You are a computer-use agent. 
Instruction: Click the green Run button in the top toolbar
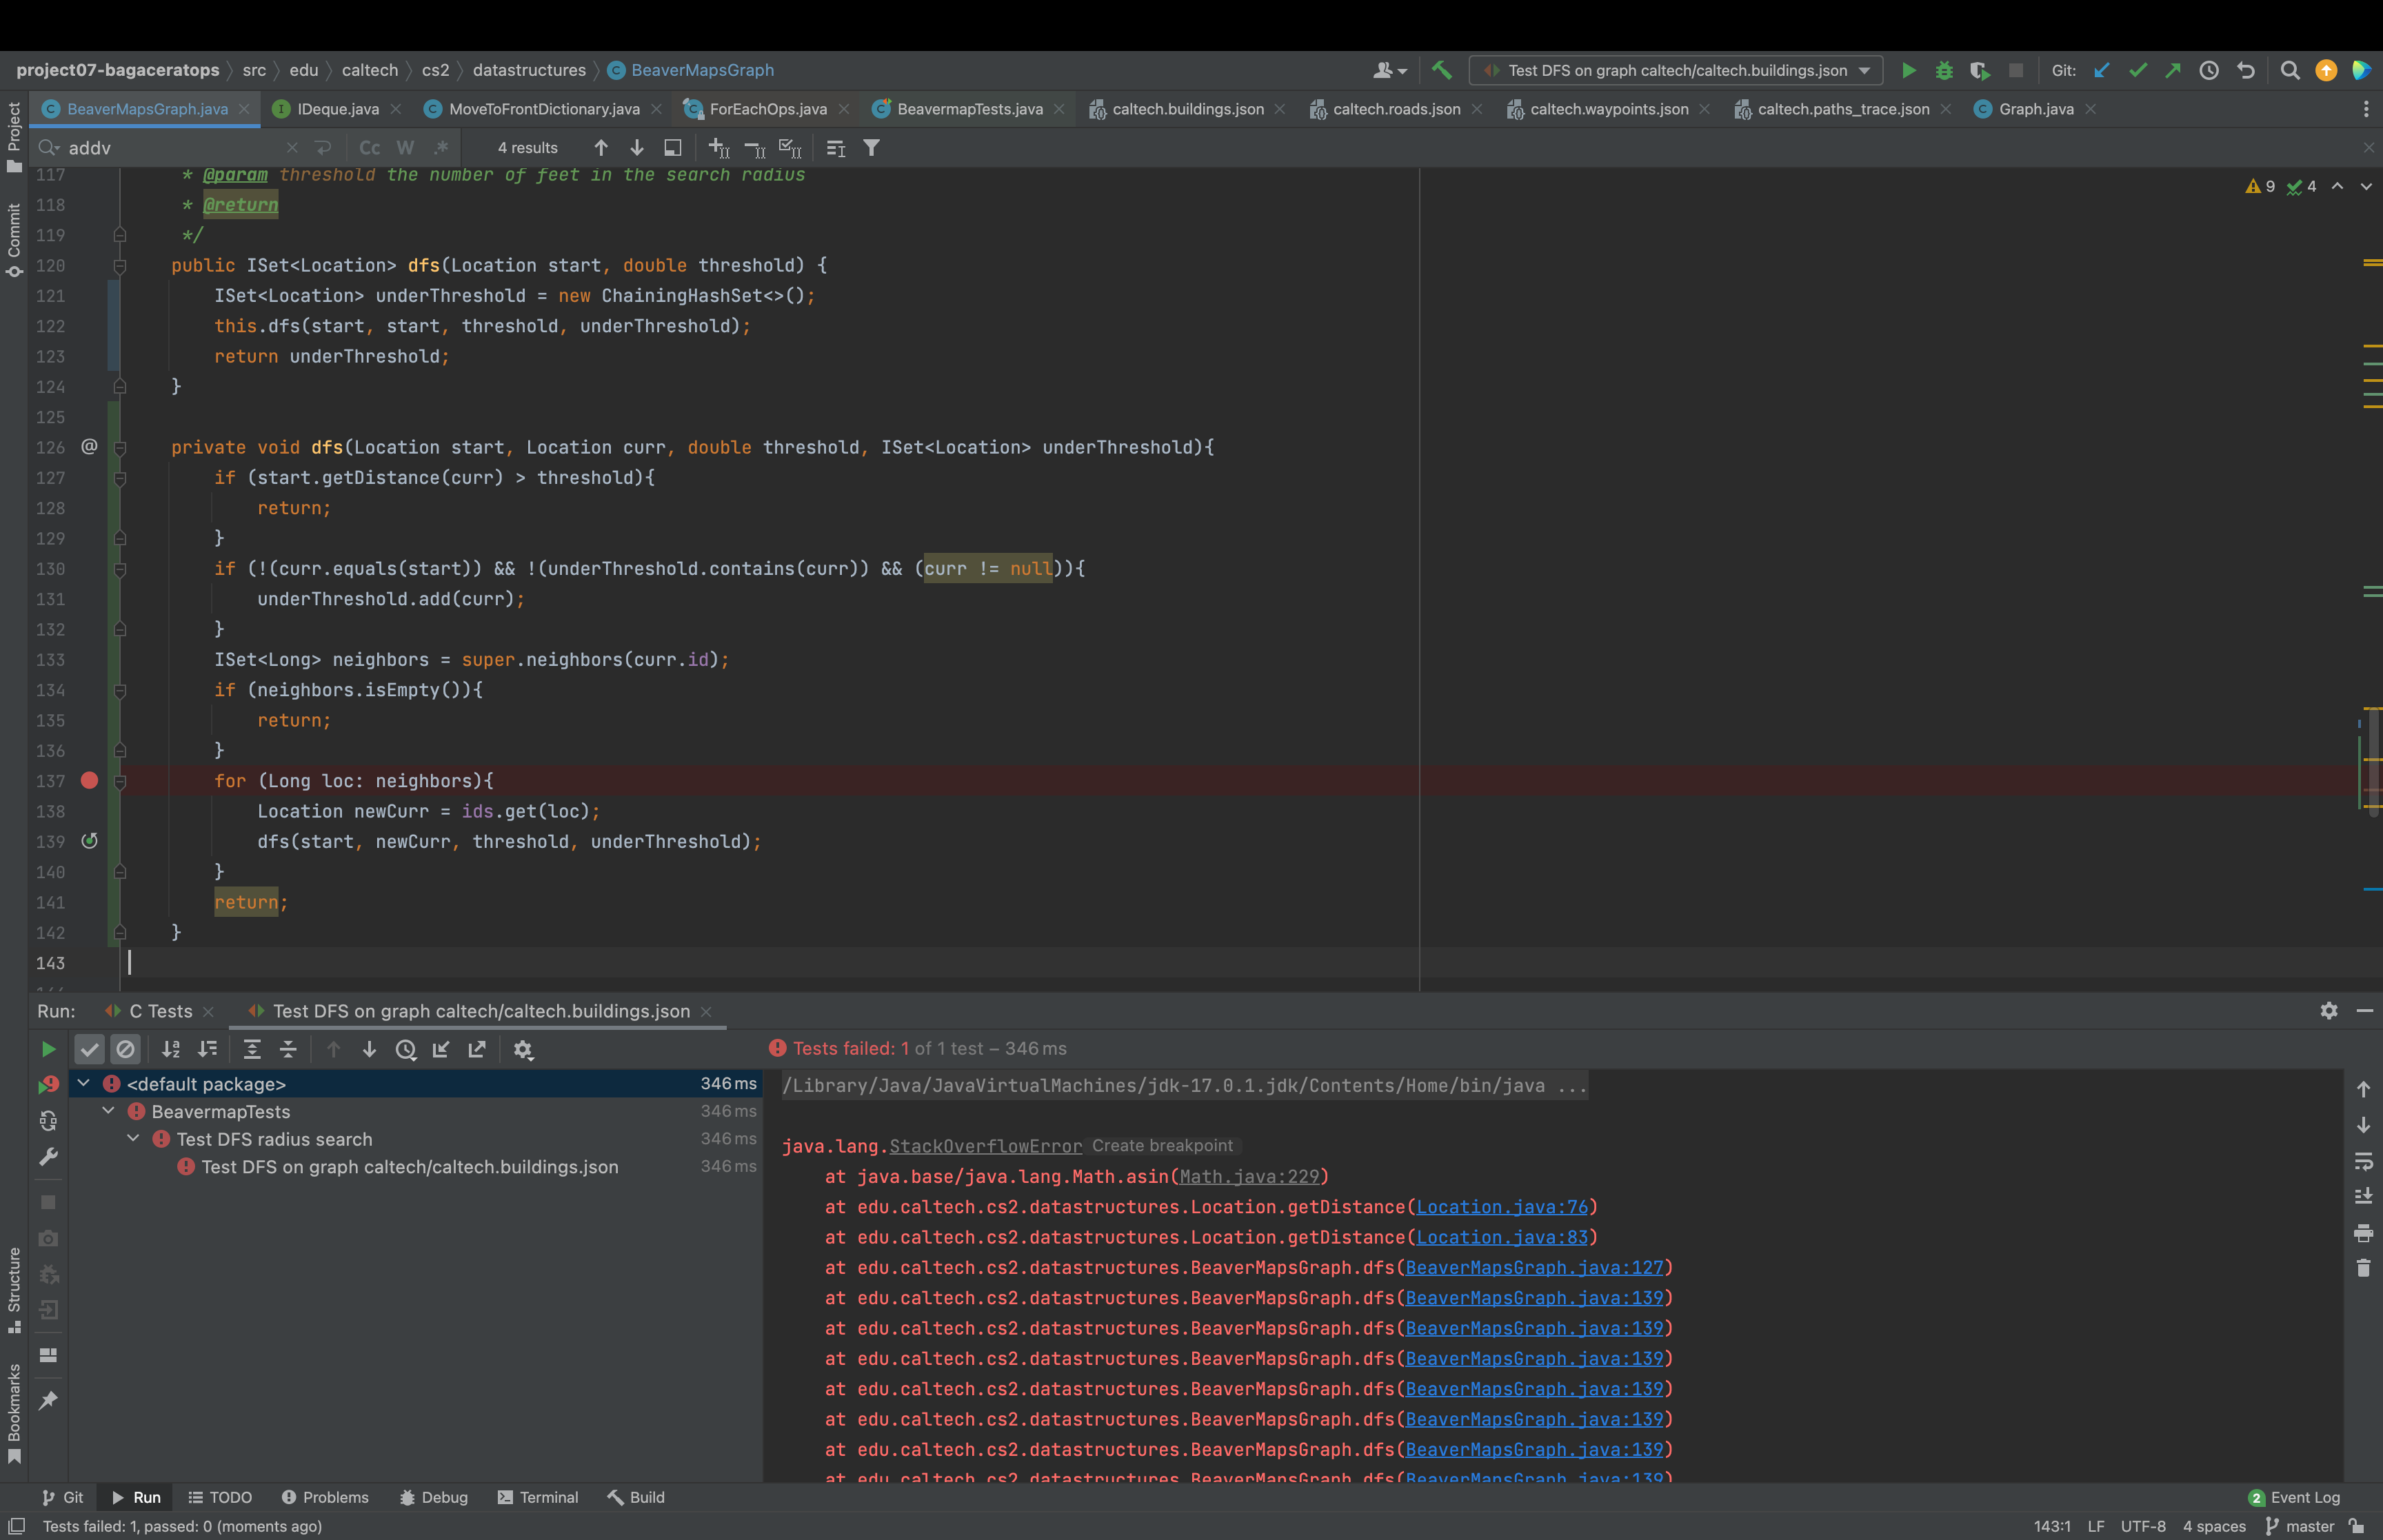coord(1908,70)
